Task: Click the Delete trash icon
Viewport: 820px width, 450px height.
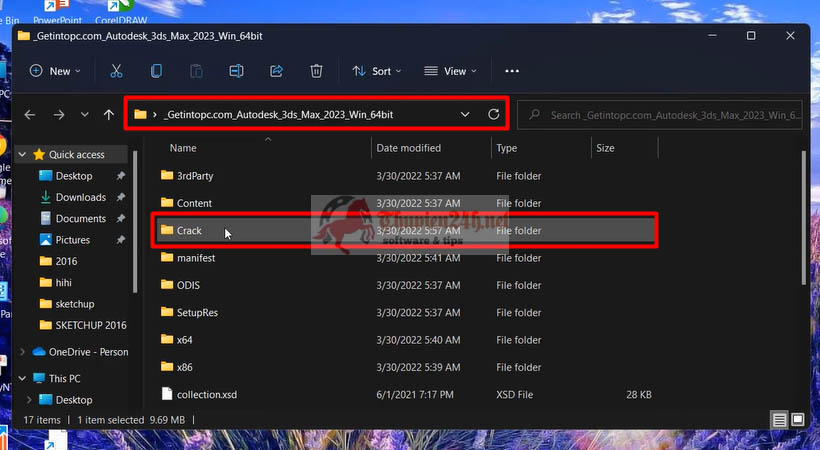Action: click(x=316, y=71)
